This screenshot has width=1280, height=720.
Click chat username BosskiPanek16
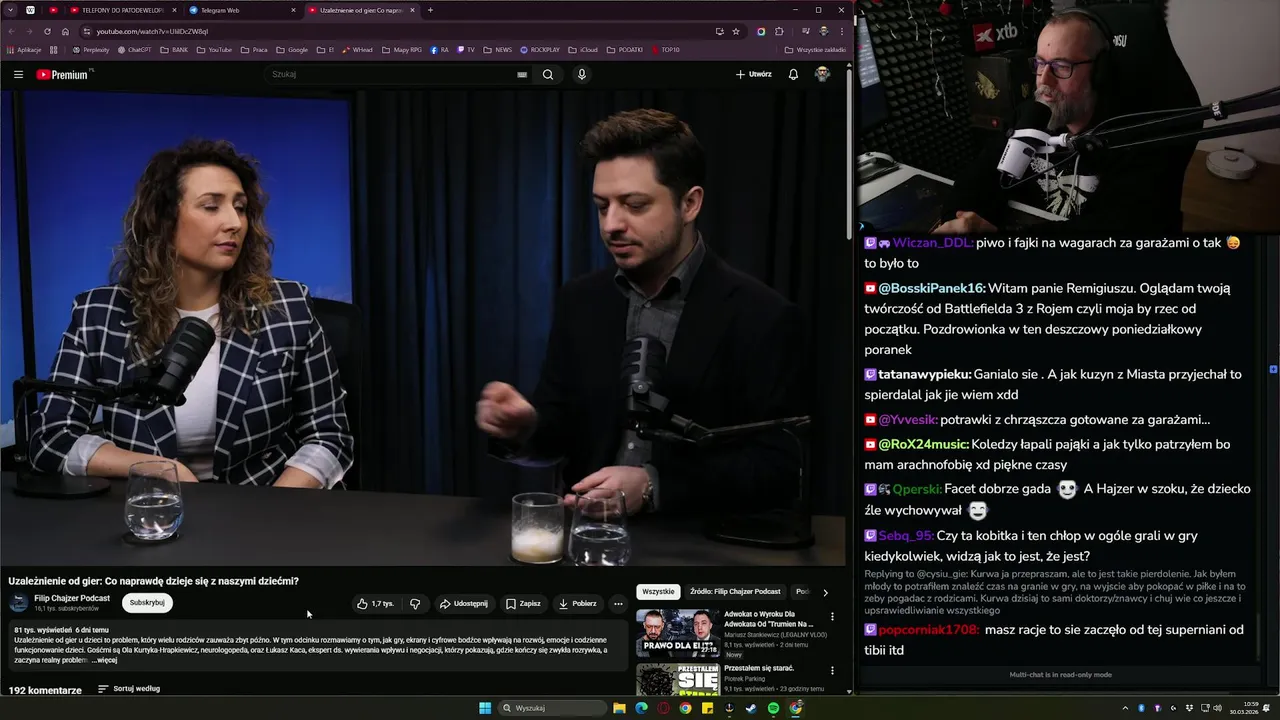pyautogui.click(x=932, y=288)
